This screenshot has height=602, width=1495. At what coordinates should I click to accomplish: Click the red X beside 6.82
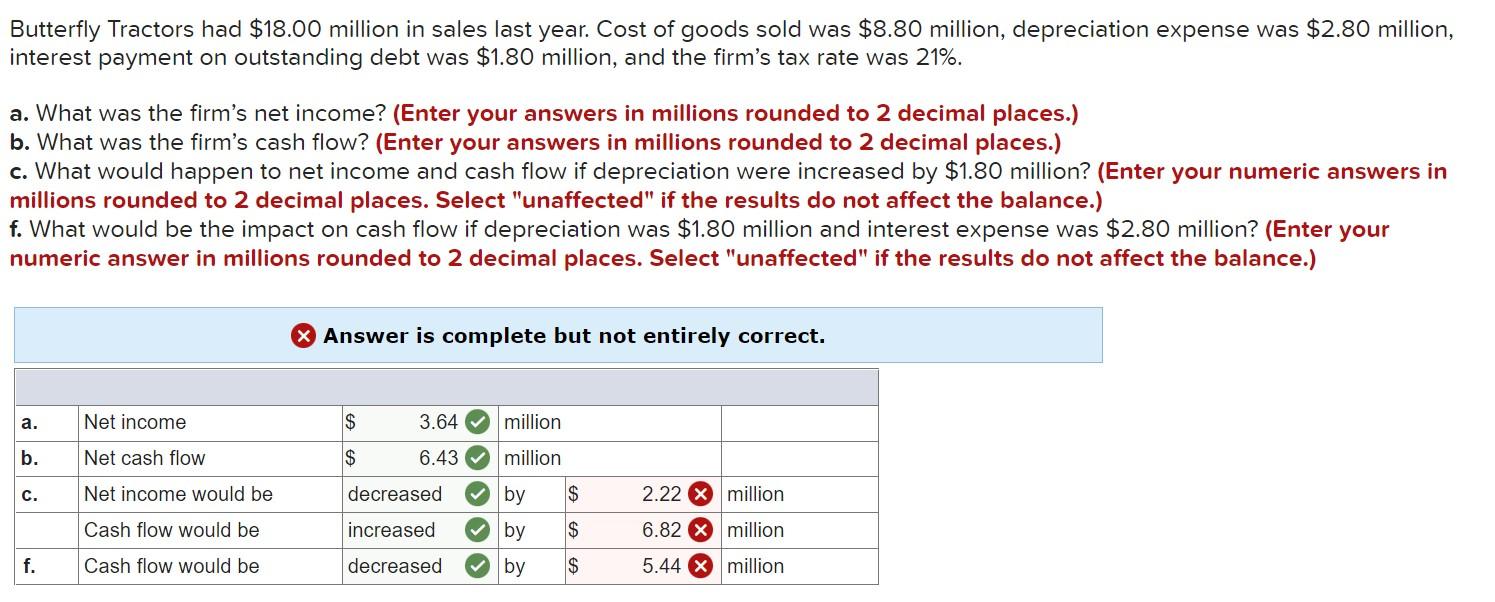(x=702, y=530)
